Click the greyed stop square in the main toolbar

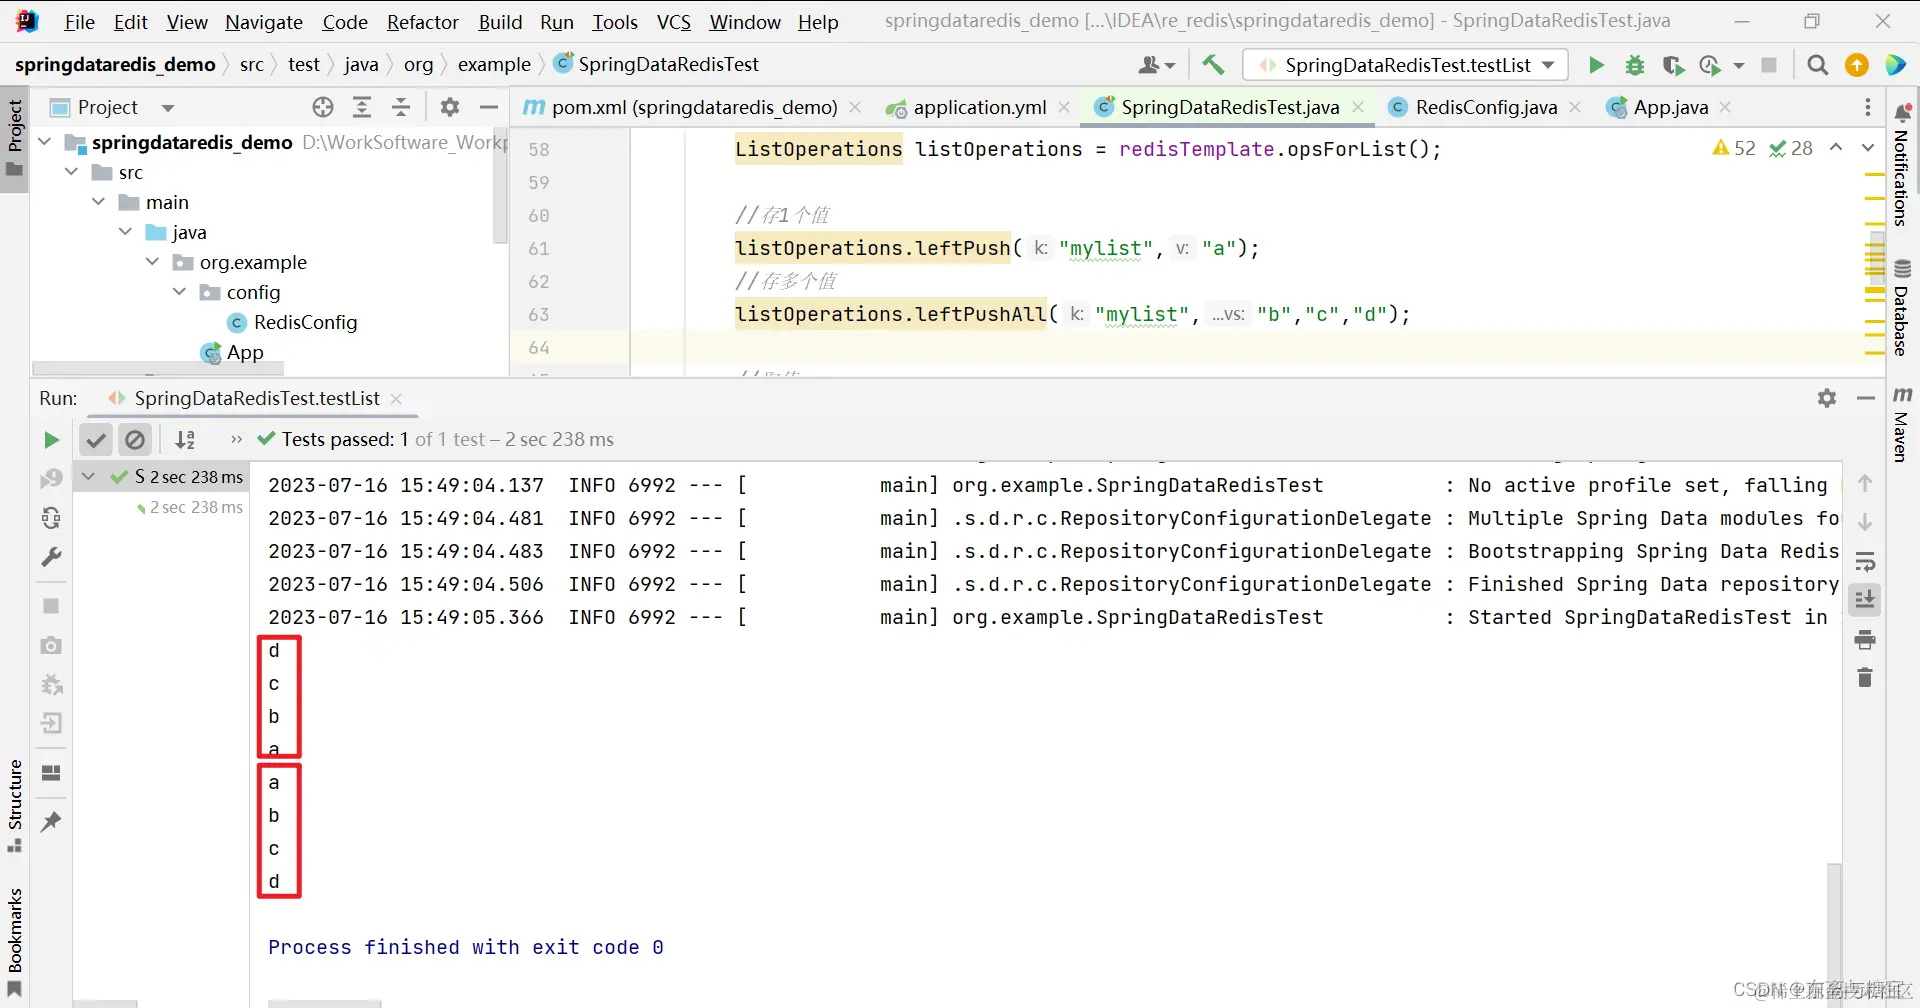[1769, 65]
